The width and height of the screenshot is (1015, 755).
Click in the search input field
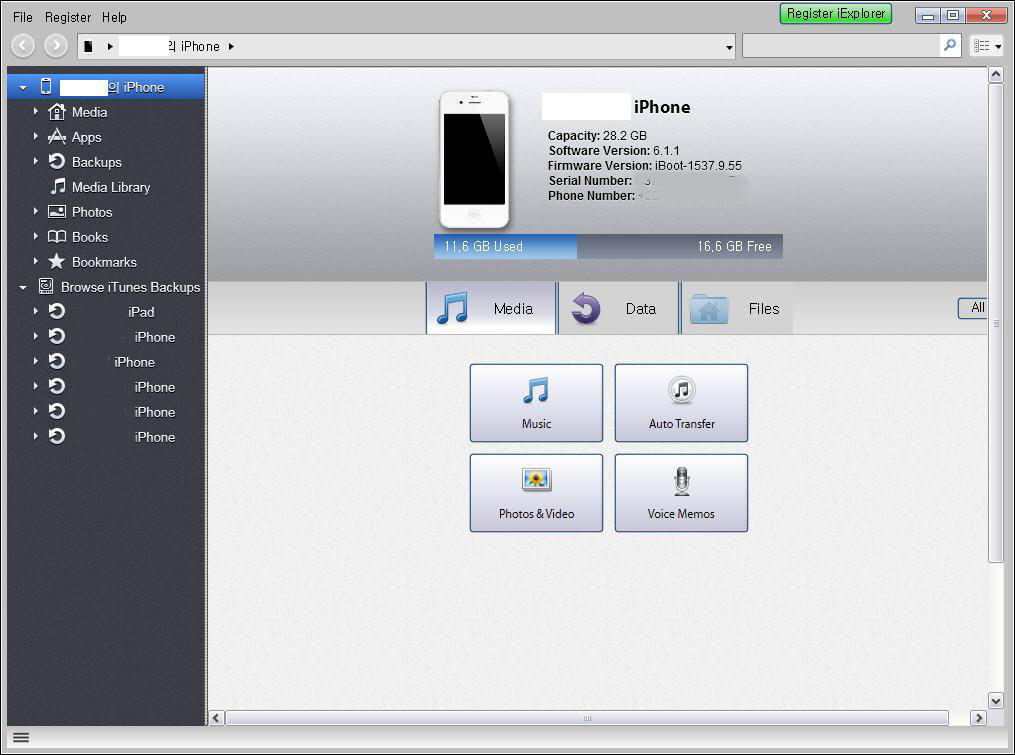coord(841,45)
